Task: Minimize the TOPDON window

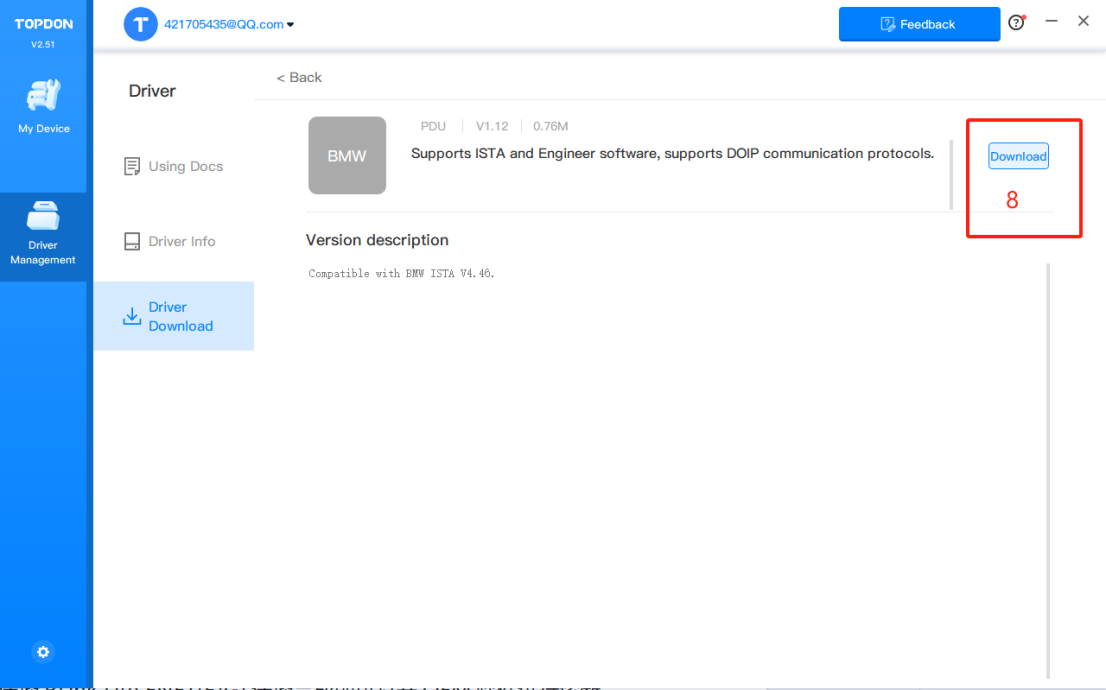Action: [x=1051, y=21]
